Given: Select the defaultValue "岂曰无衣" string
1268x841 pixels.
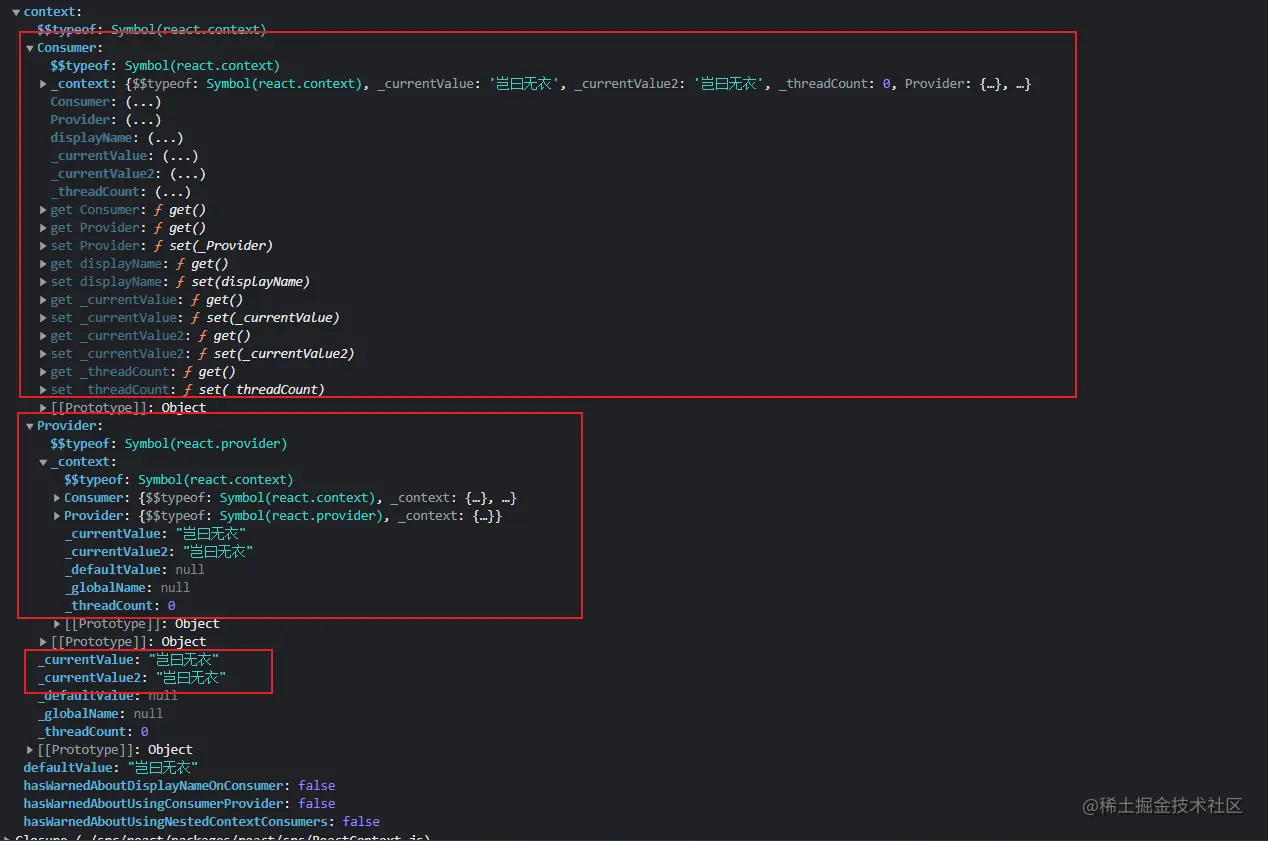Looking at the screenshot, I should (163, 768).
